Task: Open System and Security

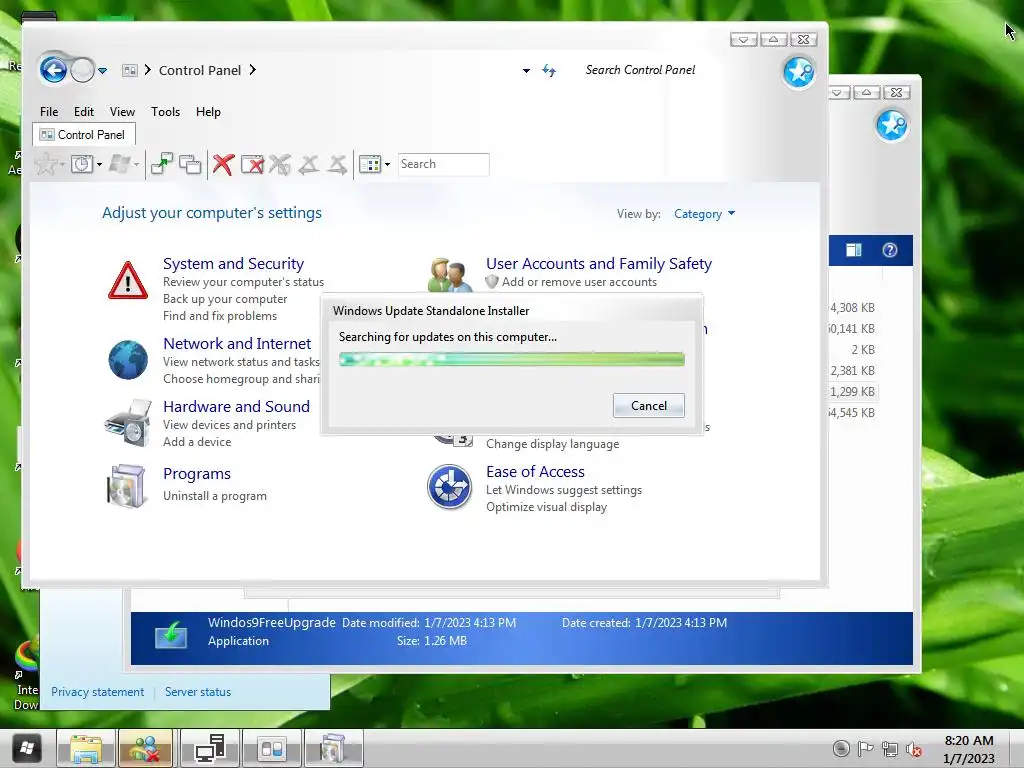Action: (x=233, y=263)
